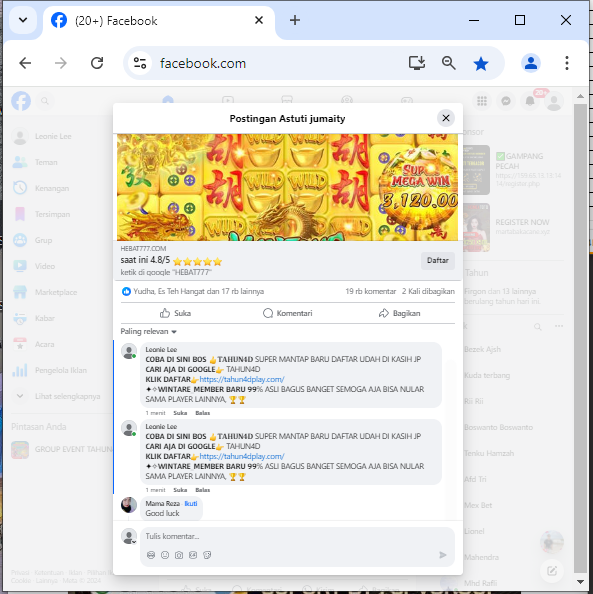Click Balas under the second Leonie Lee comment

point(202,490)
